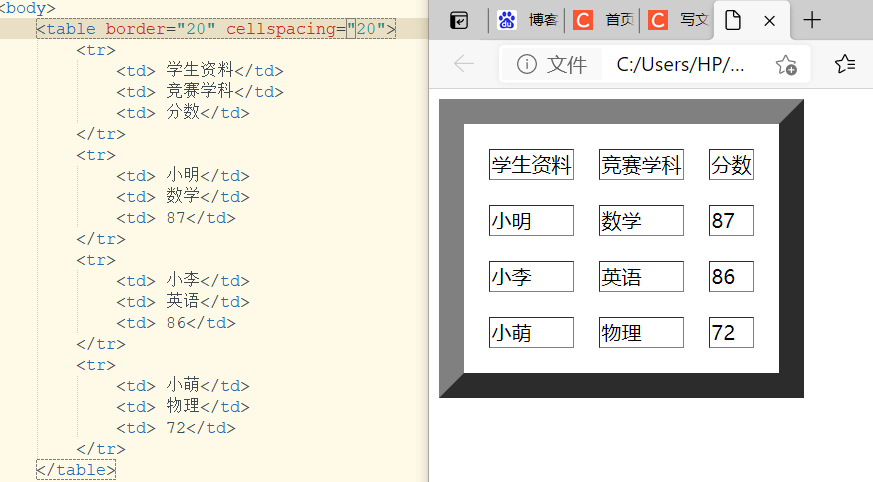Click the cellspacing attribute value in code
This screenshot has height=482, width=873.
(366, 29)
